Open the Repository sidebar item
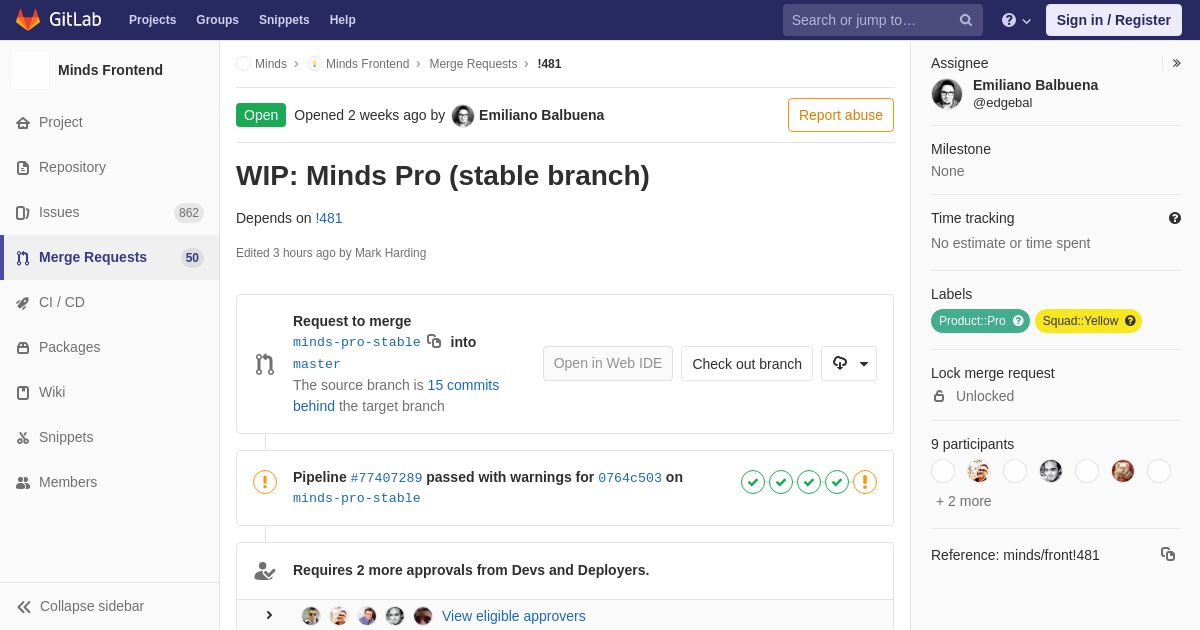This screenshot has width=1200, height=630. (110, 167)
